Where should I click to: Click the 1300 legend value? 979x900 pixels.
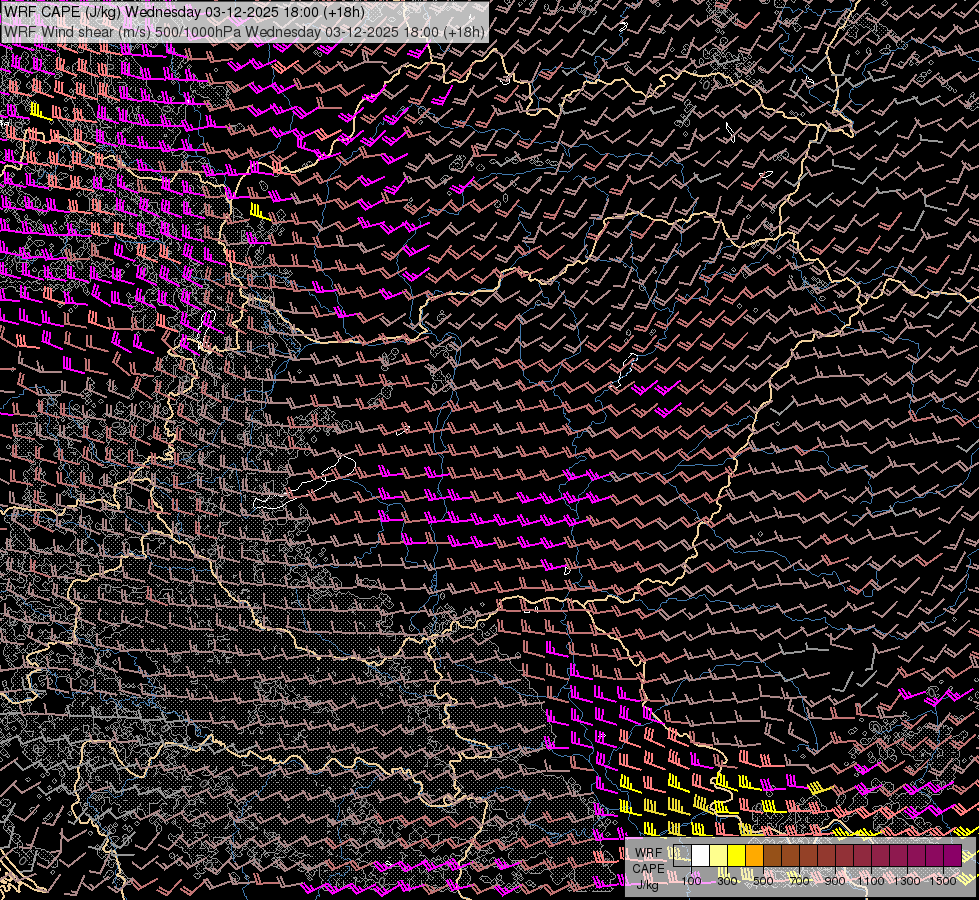pyautogui.click(x=907, y=881)
